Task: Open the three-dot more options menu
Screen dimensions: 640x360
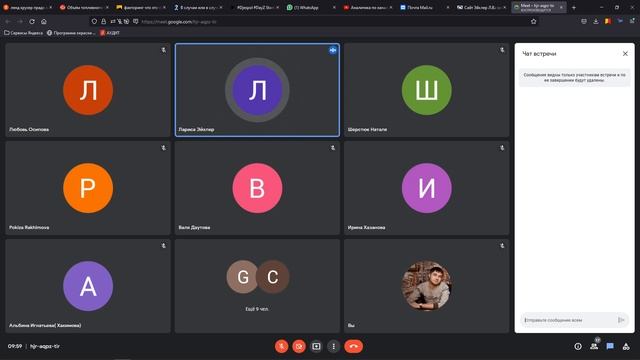Action: pyautogui.click(x=333, y=346)
